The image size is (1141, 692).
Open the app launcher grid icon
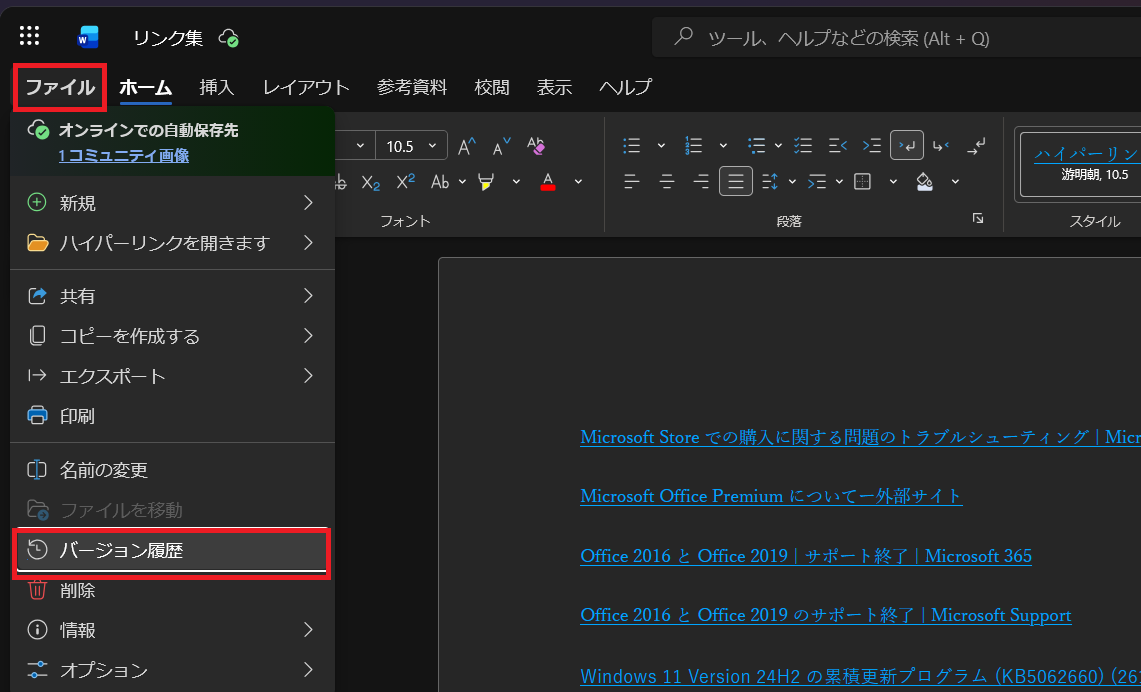(x=29, y=36)
